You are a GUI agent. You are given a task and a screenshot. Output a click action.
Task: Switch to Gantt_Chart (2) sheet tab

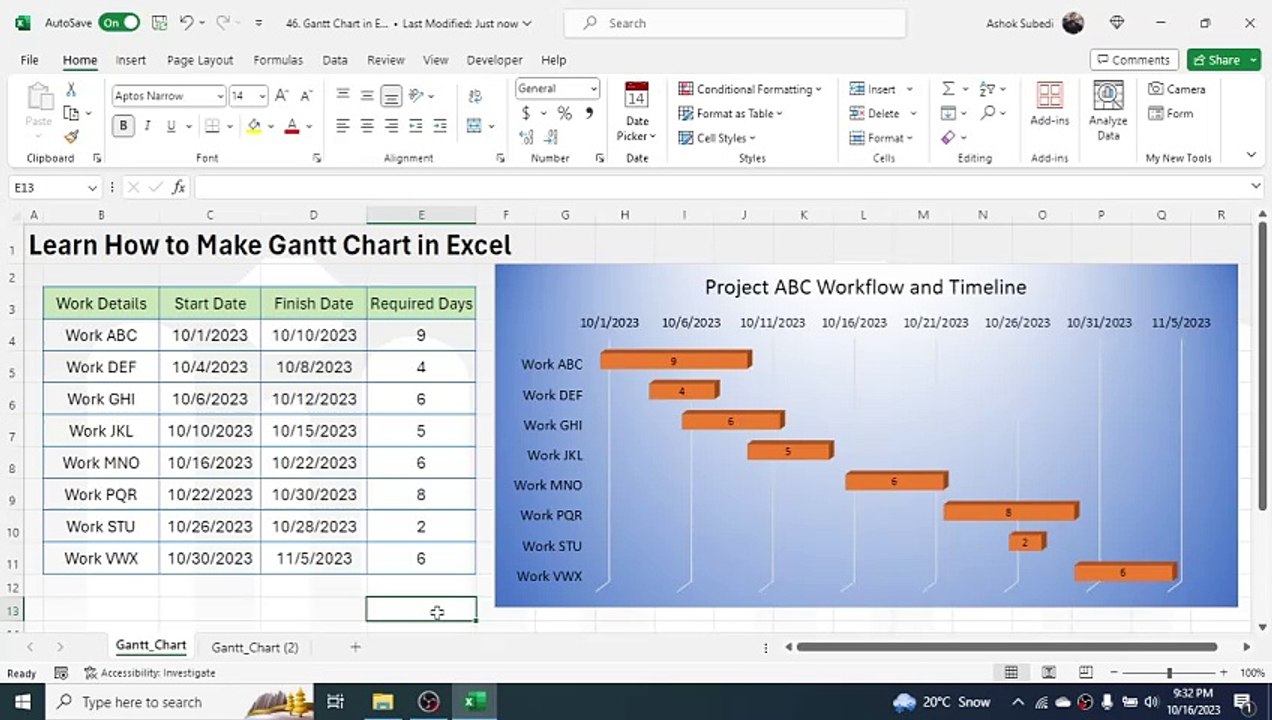pyautogui.click(x=255, y=647)
